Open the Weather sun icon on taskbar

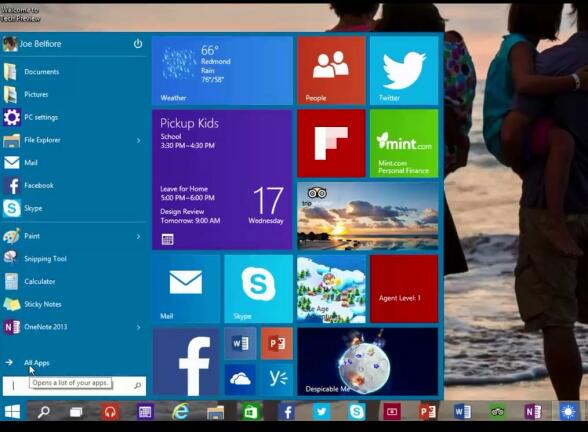568,412
